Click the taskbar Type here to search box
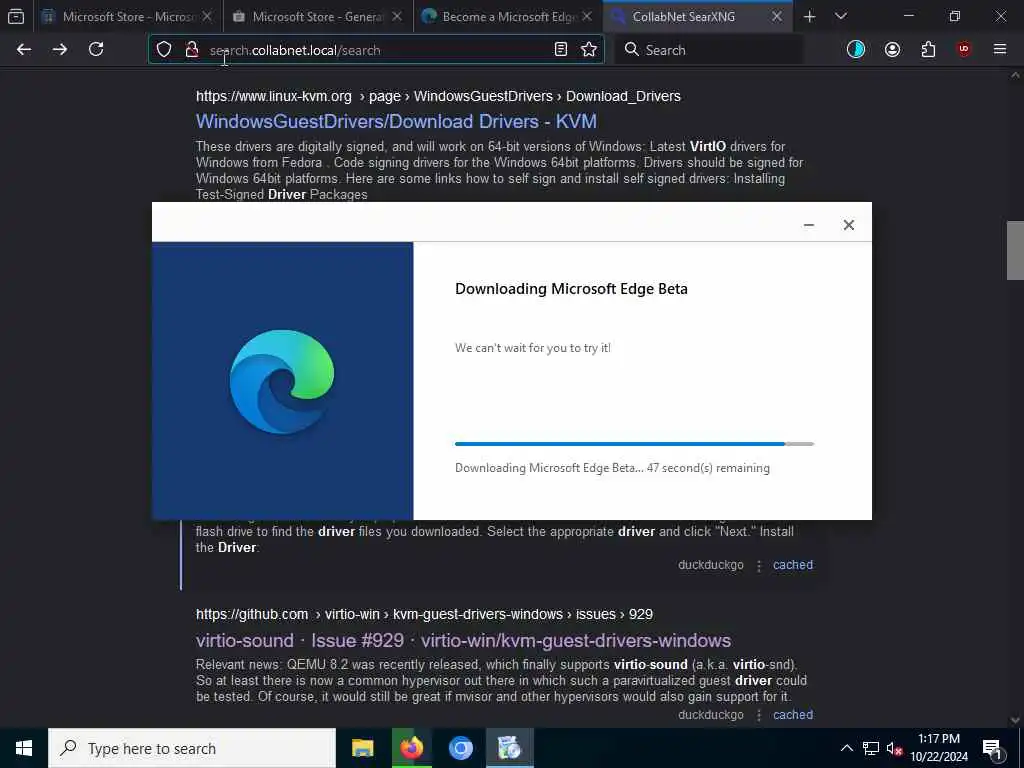Viewport: 1024px width, 768px height. point(192,748)
